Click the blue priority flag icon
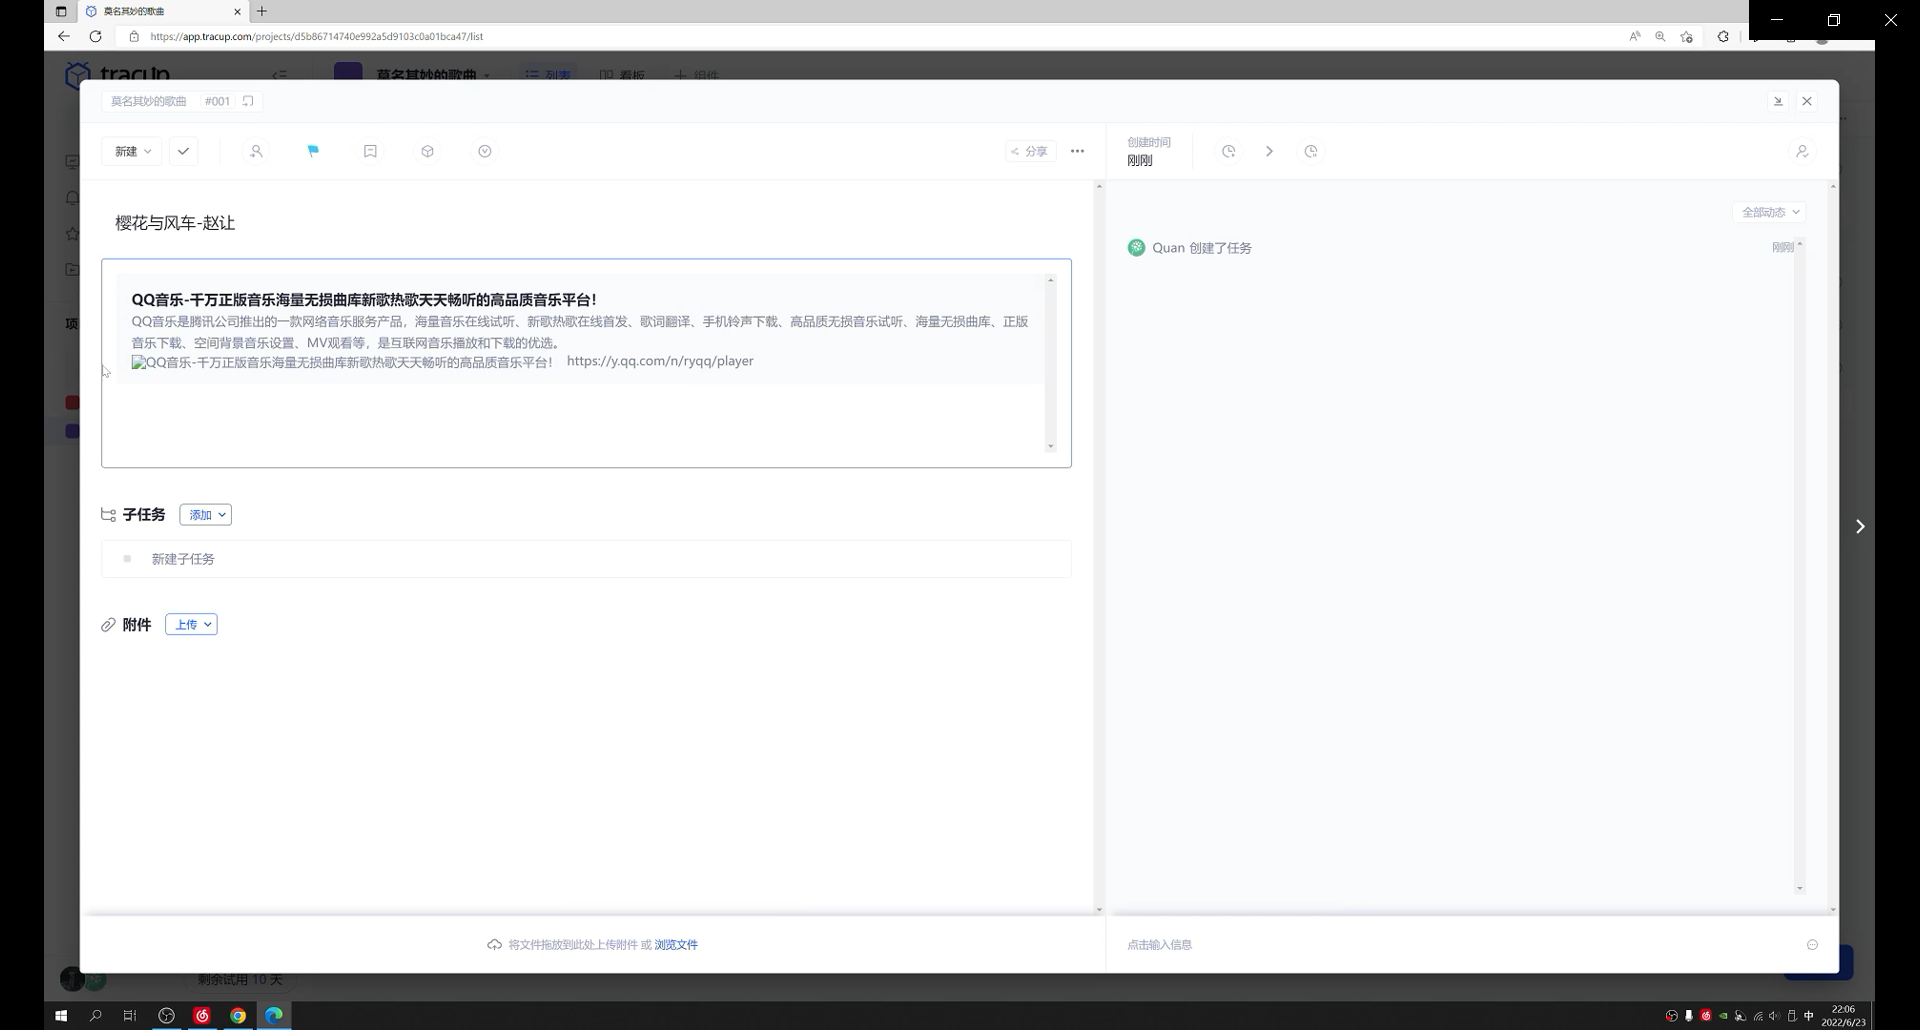This screenshot has height=1030, width=1920. 313,151
